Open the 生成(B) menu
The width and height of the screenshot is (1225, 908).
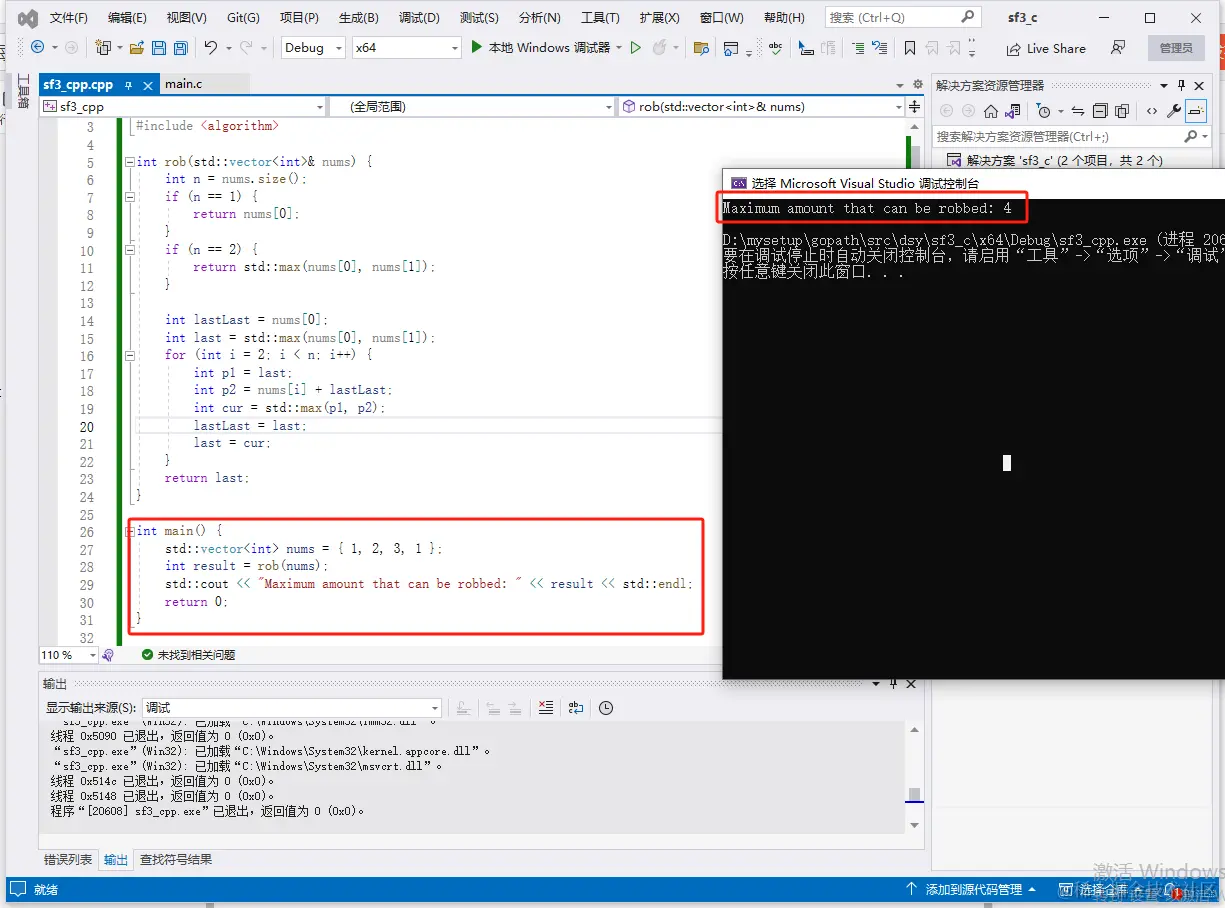(358, 18)
